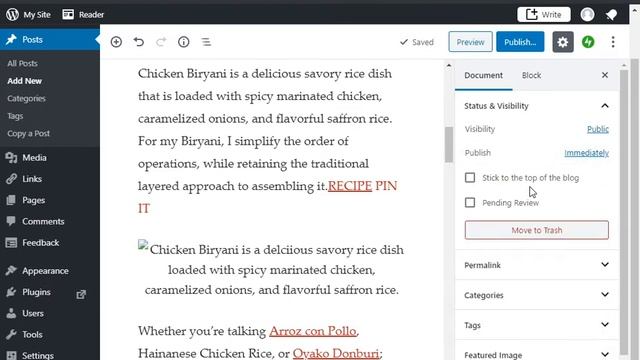The width and height of the screenshot is (640, 360).
Task: Open the Jetpack green icon
Action: coord(588,42)
